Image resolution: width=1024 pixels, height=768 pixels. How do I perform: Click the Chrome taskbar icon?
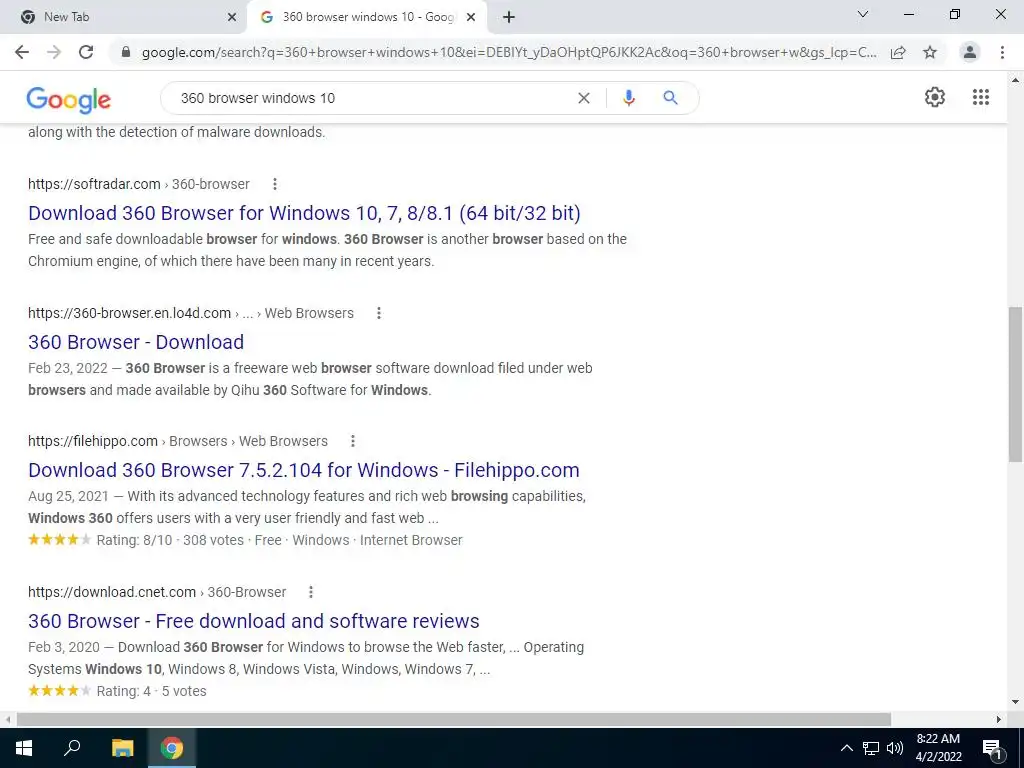coord(172,748)
